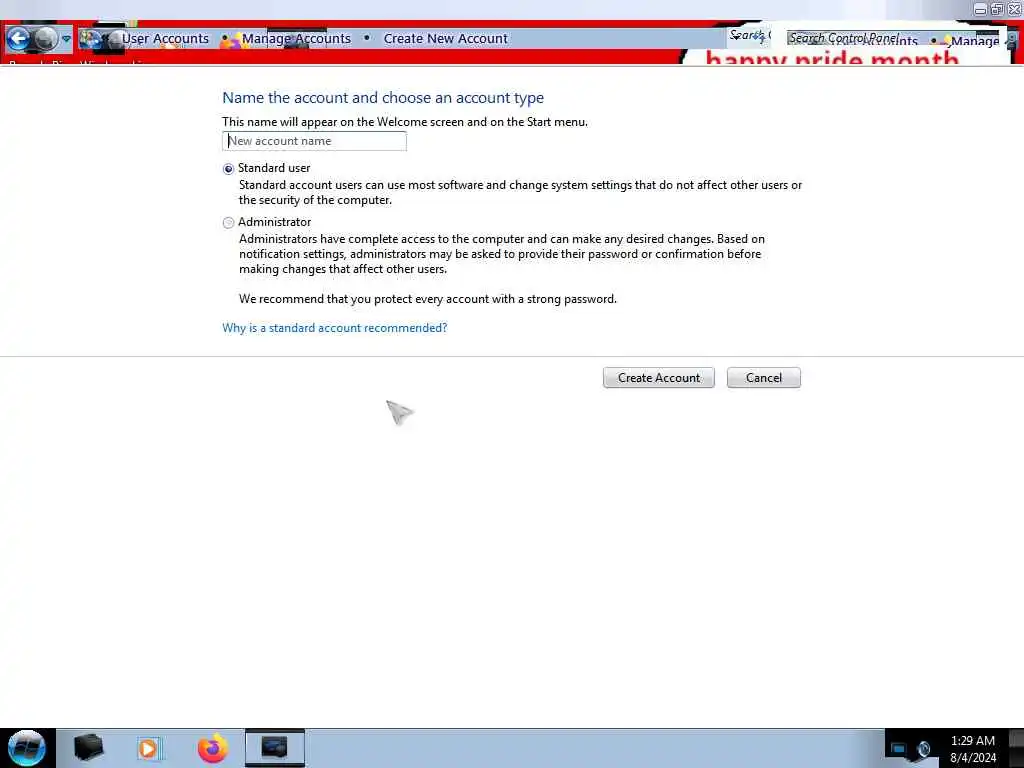Image resolution: width=1024 pixels, height=768 pixels.
Task: Open the recent pages dropdown arrow
Action: pos(66,39)
